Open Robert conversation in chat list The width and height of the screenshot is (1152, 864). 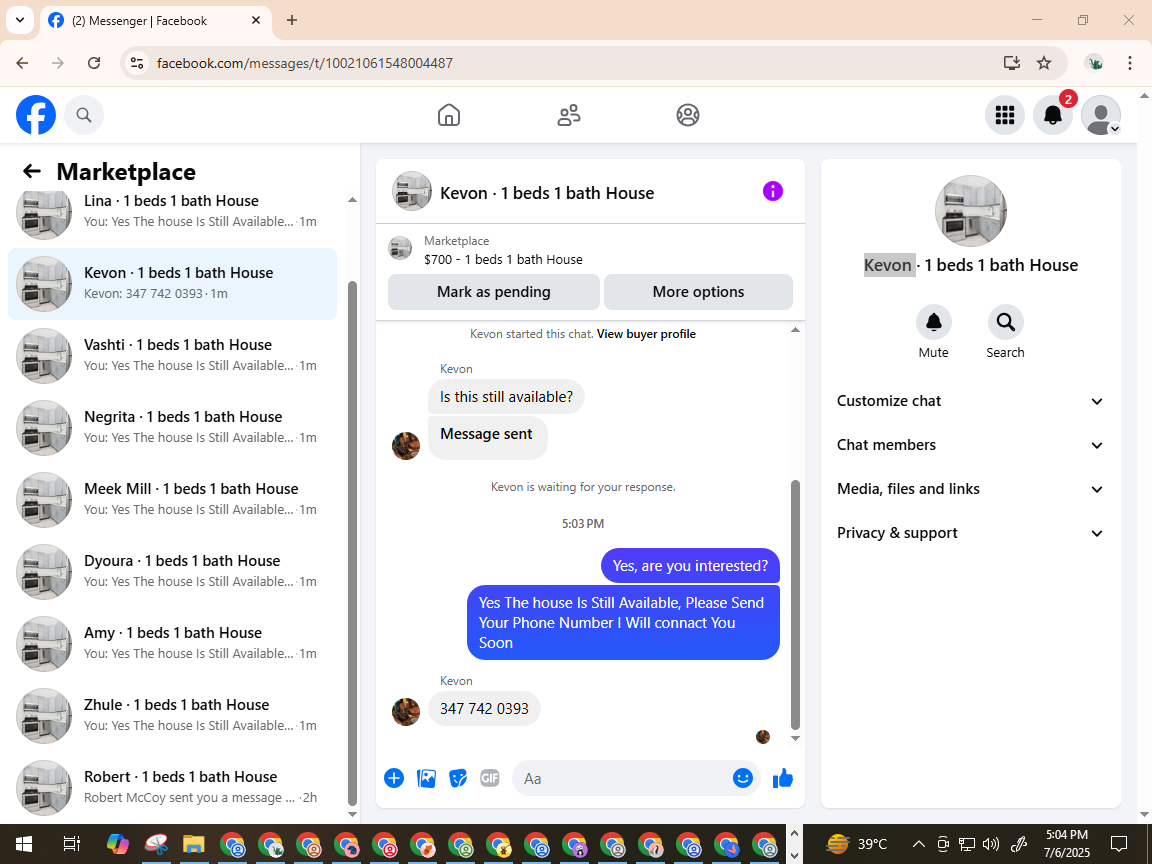pos(173,788)
